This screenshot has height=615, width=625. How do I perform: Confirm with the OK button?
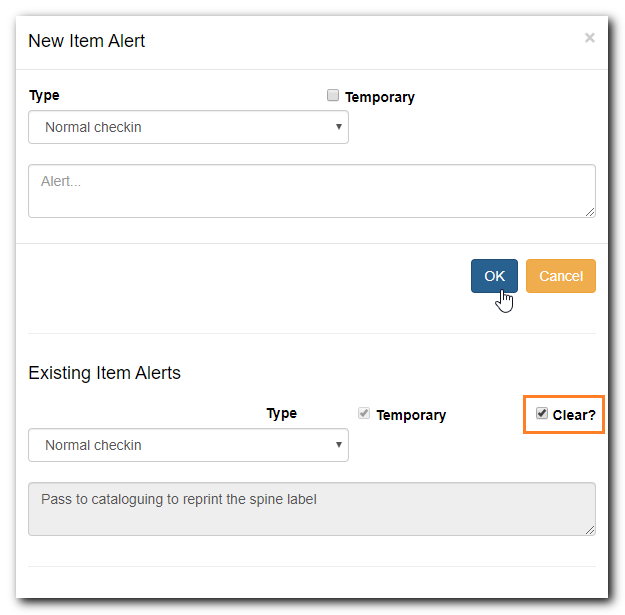[x=494, y=276]
